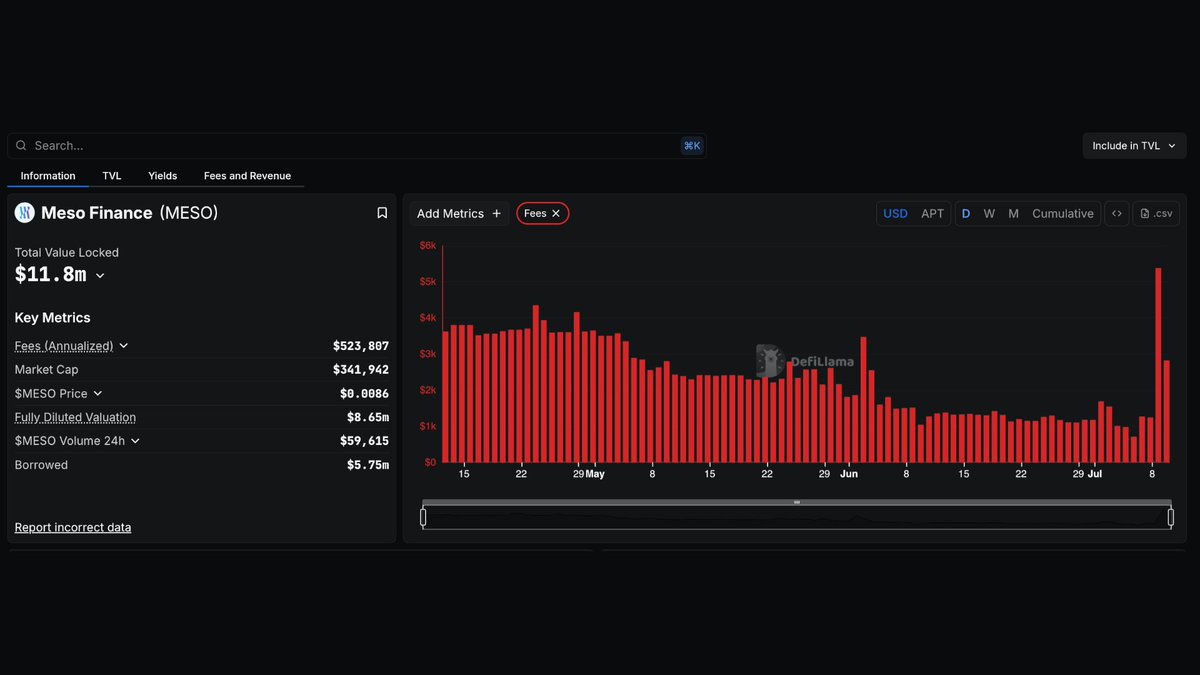Screen dimensions: 1200x675
Task: Download chart data as .csv
Action: [1156, 213]
